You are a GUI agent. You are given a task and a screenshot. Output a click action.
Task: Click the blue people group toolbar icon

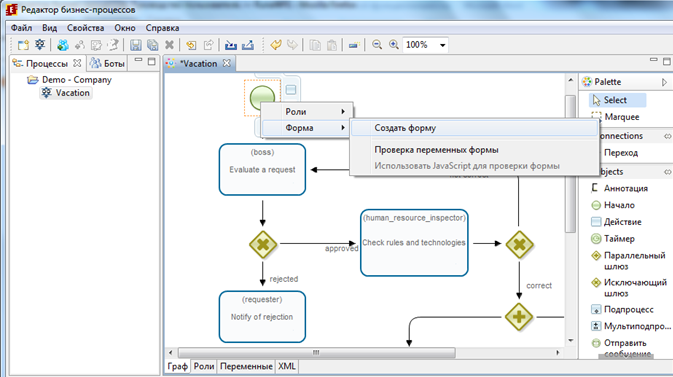tap(63, 45)
